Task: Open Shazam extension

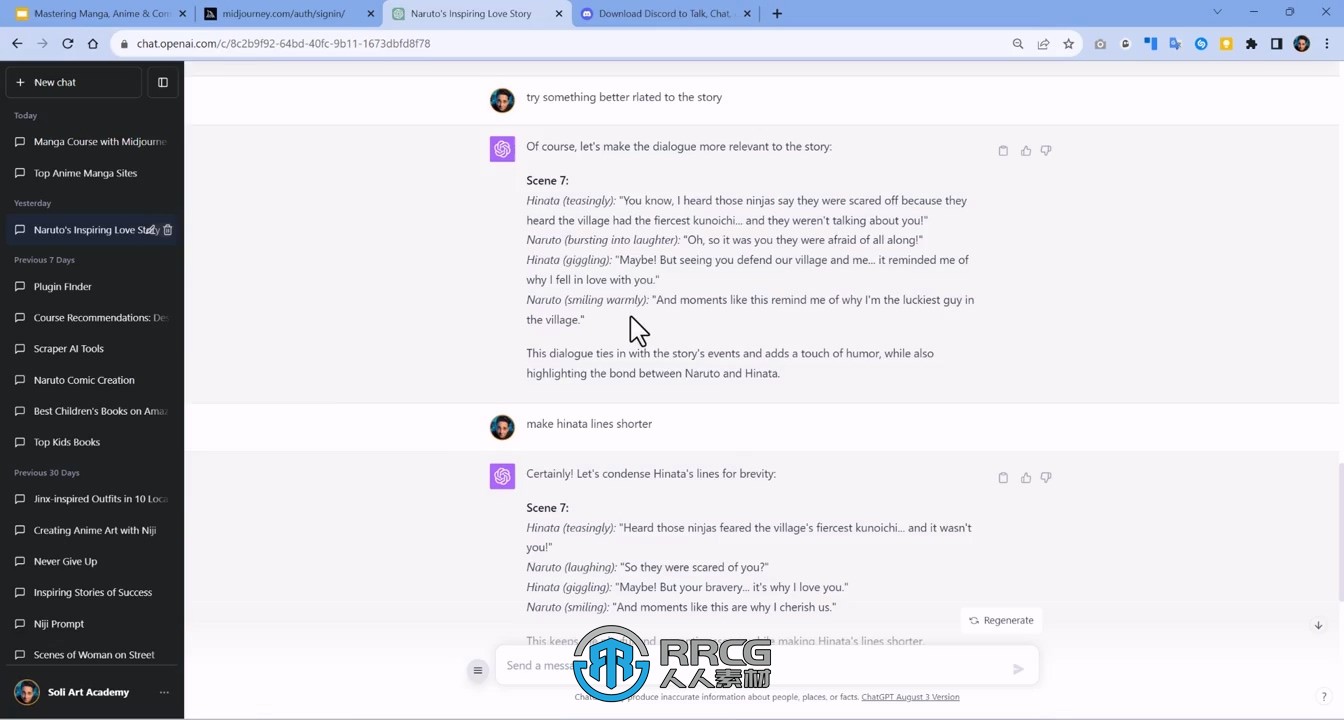Action: click(1201, 44)
